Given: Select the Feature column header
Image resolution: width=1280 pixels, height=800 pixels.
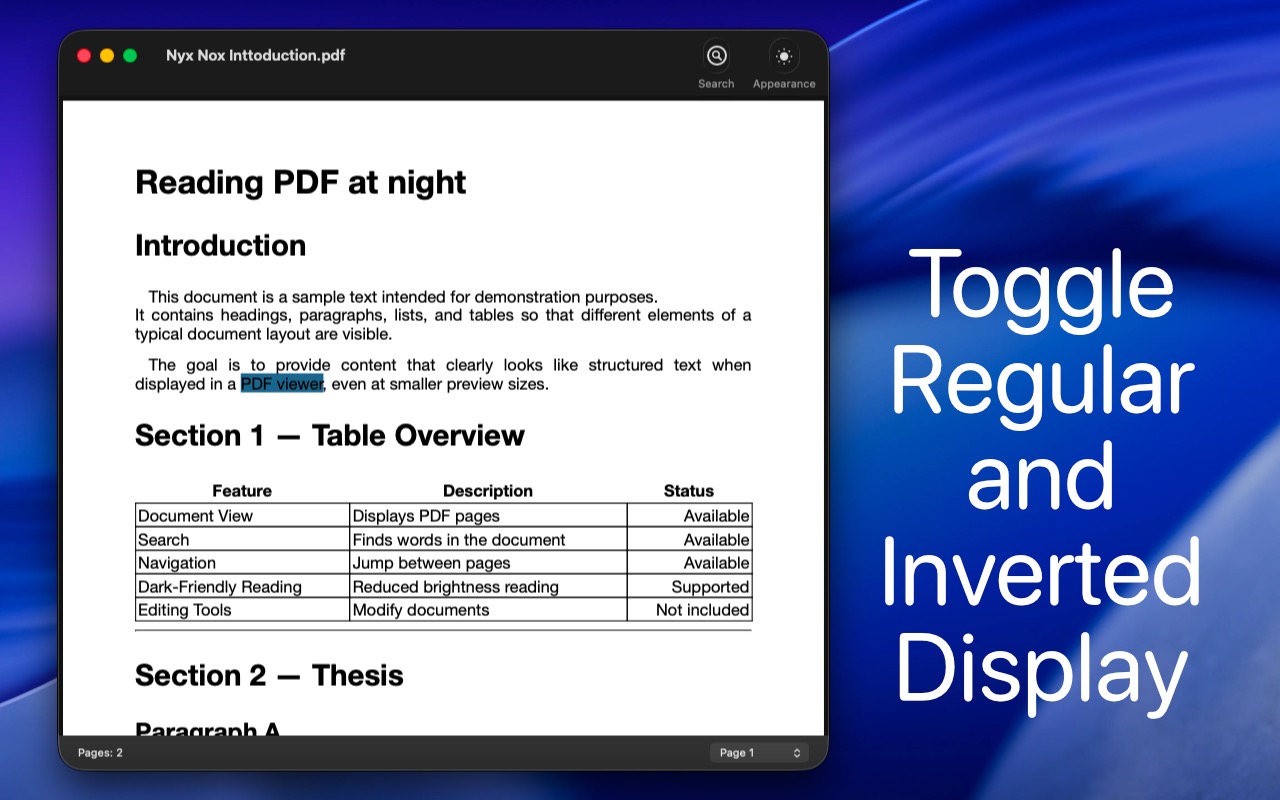Looking at the screenshot, I should pyautogui.click(x=242, y=491).
